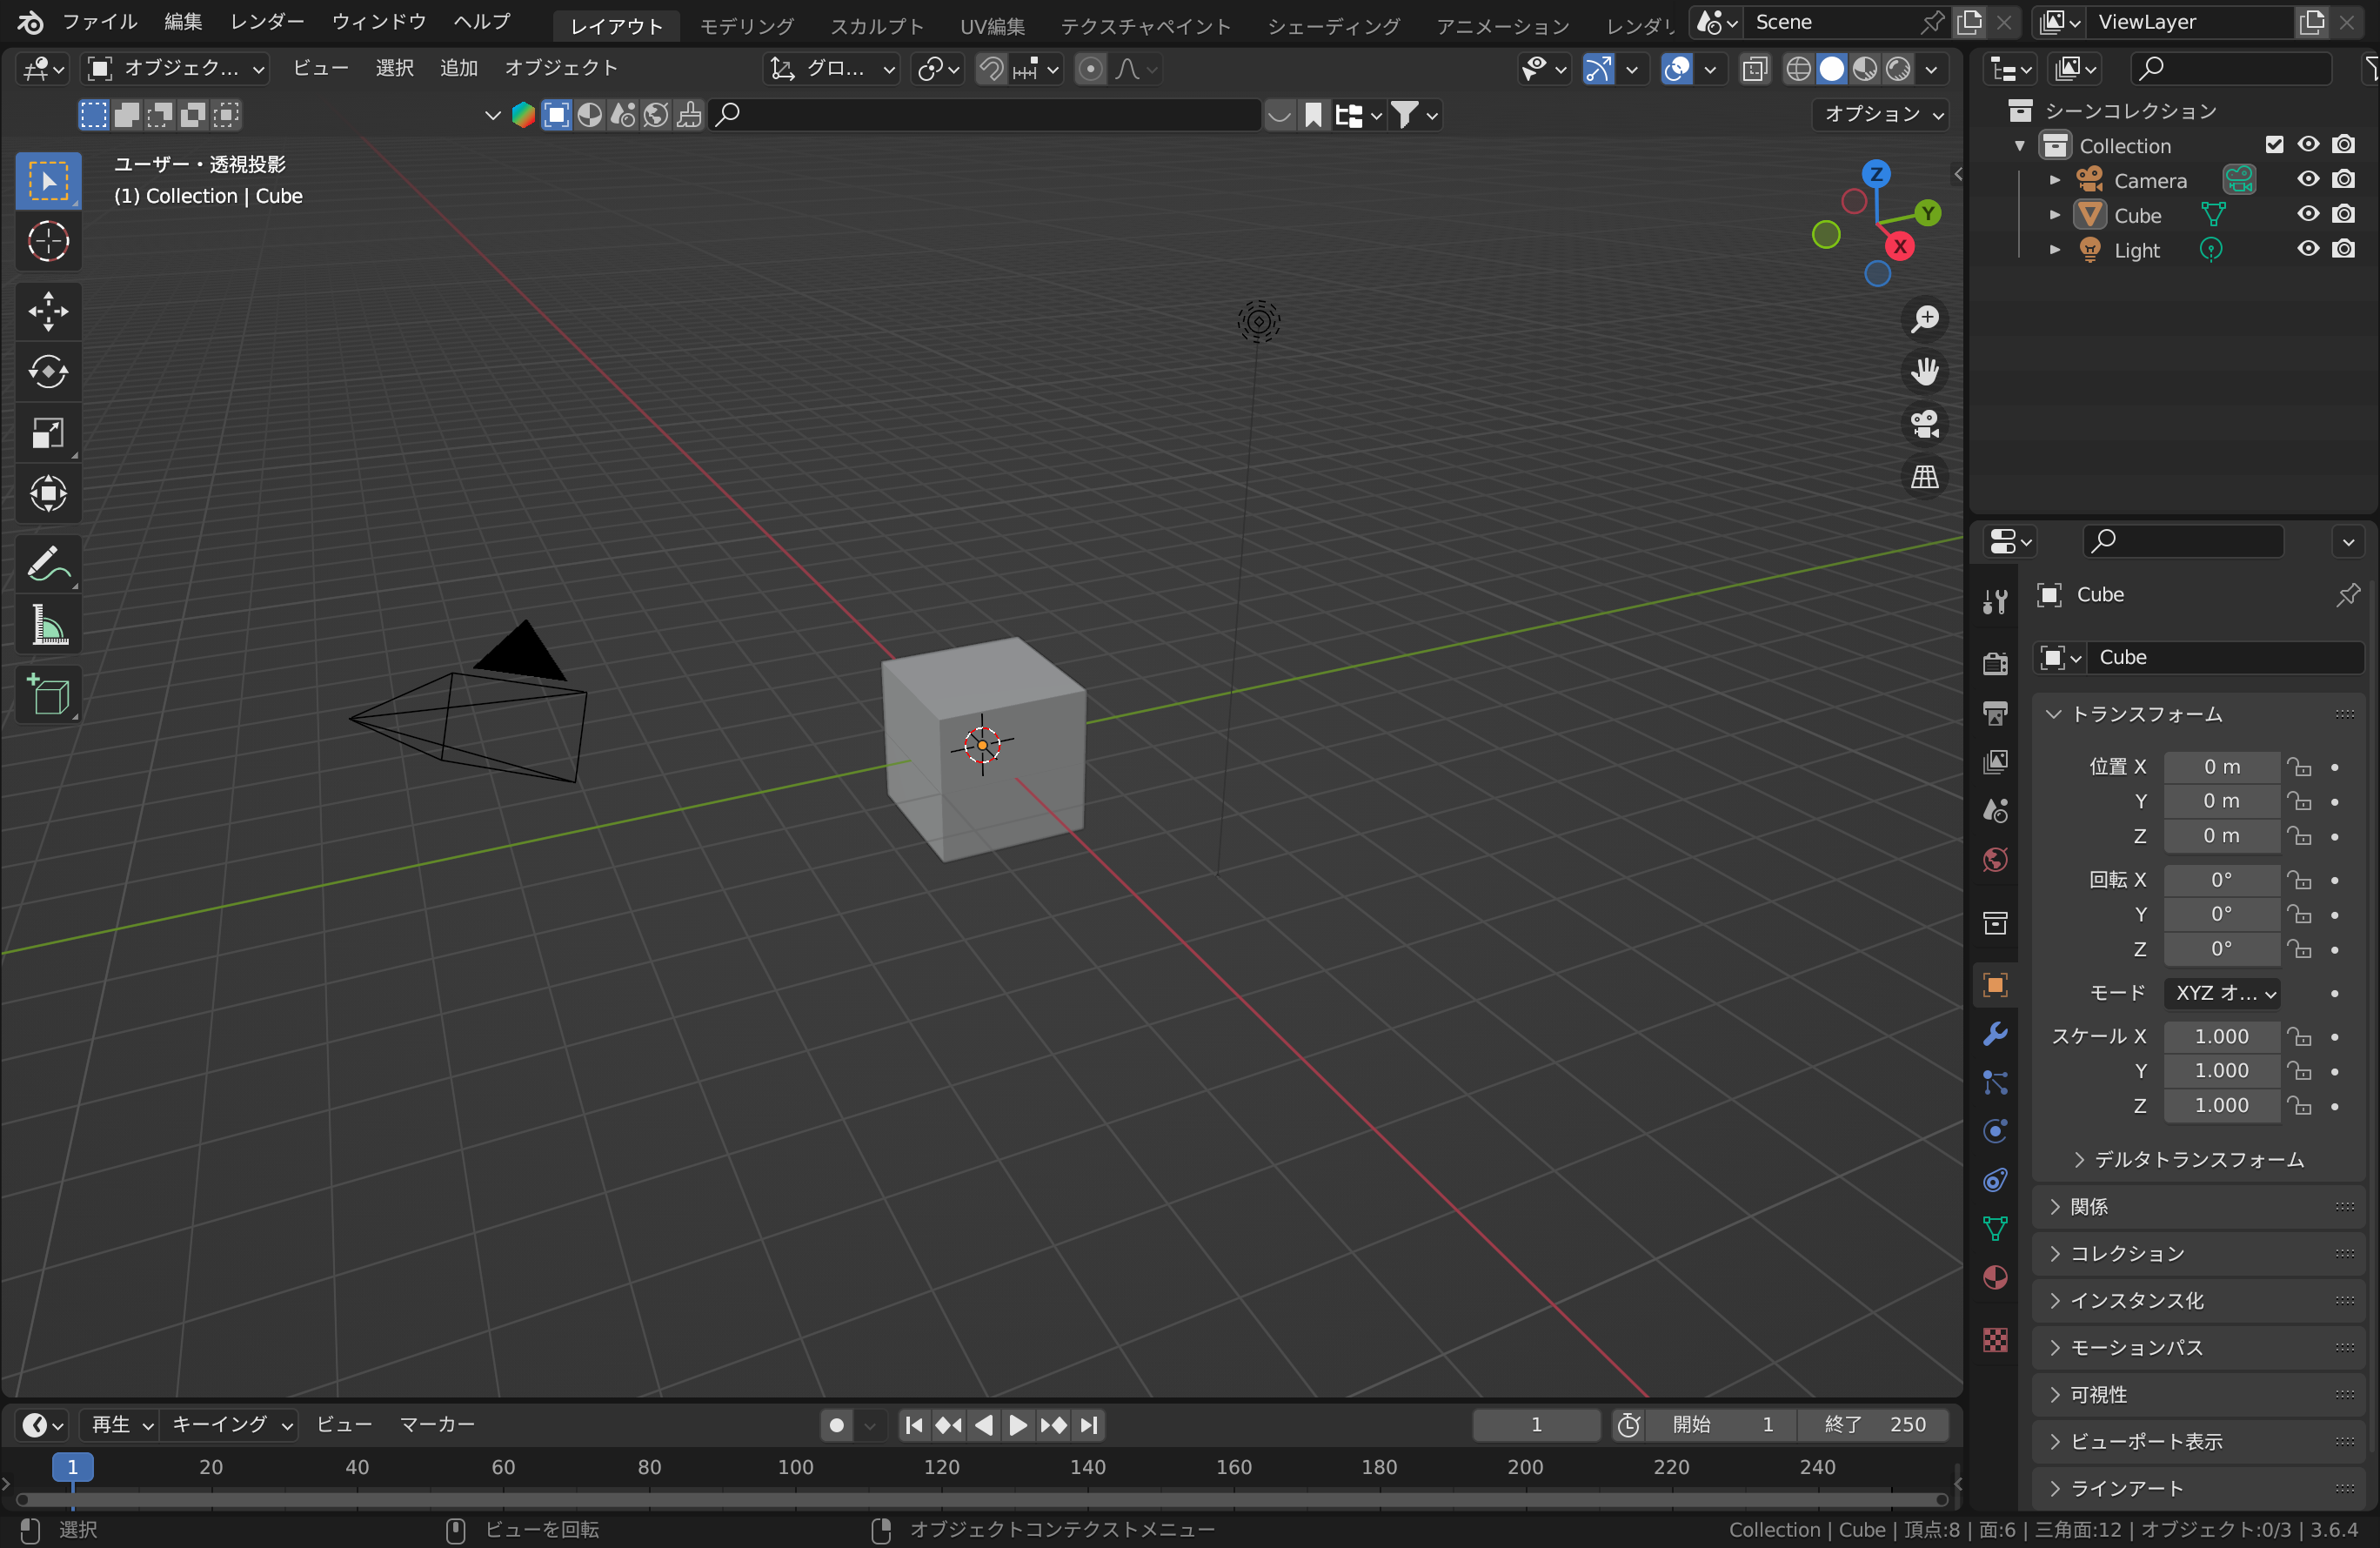Select the Measure tool
2380x1548 pixels.
point(48,625)
